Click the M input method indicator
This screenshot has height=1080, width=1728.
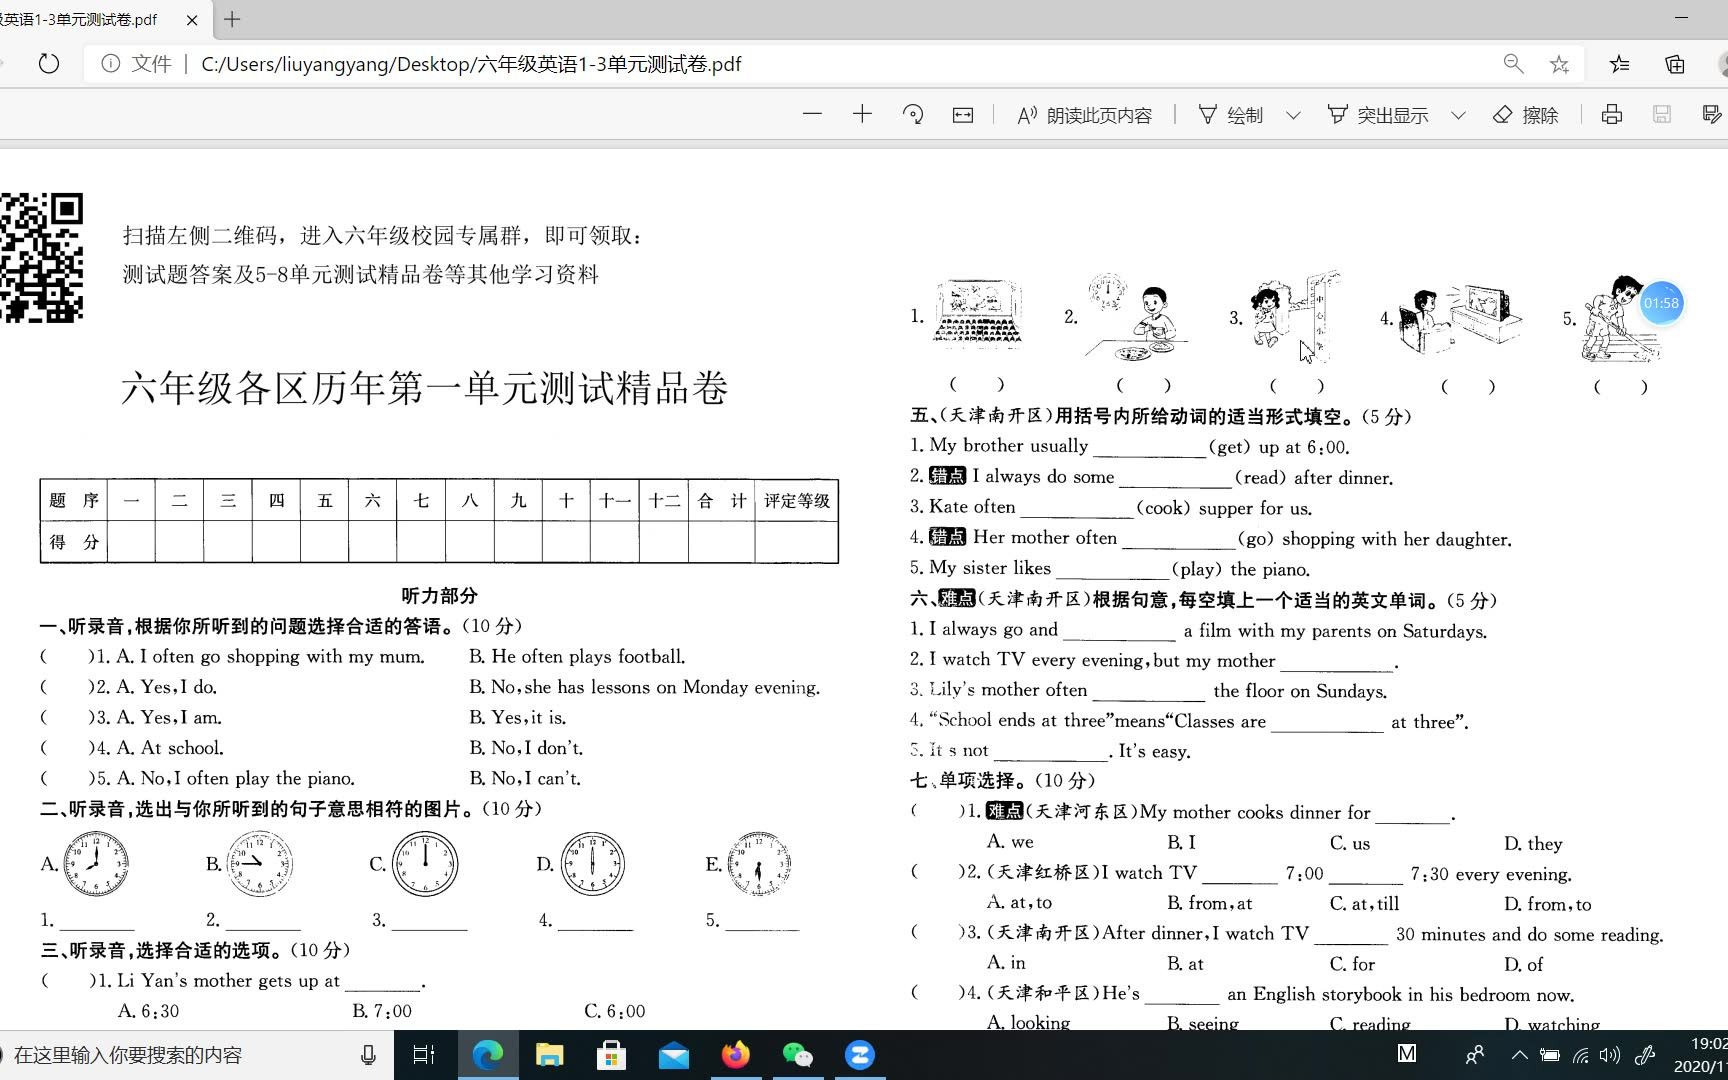(1407, 1053)
